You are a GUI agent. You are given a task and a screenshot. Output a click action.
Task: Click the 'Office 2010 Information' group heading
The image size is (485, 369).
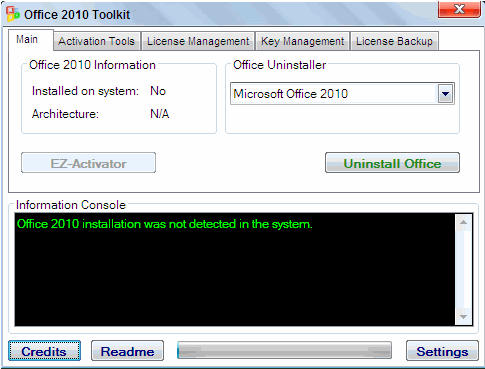(92, 65)
